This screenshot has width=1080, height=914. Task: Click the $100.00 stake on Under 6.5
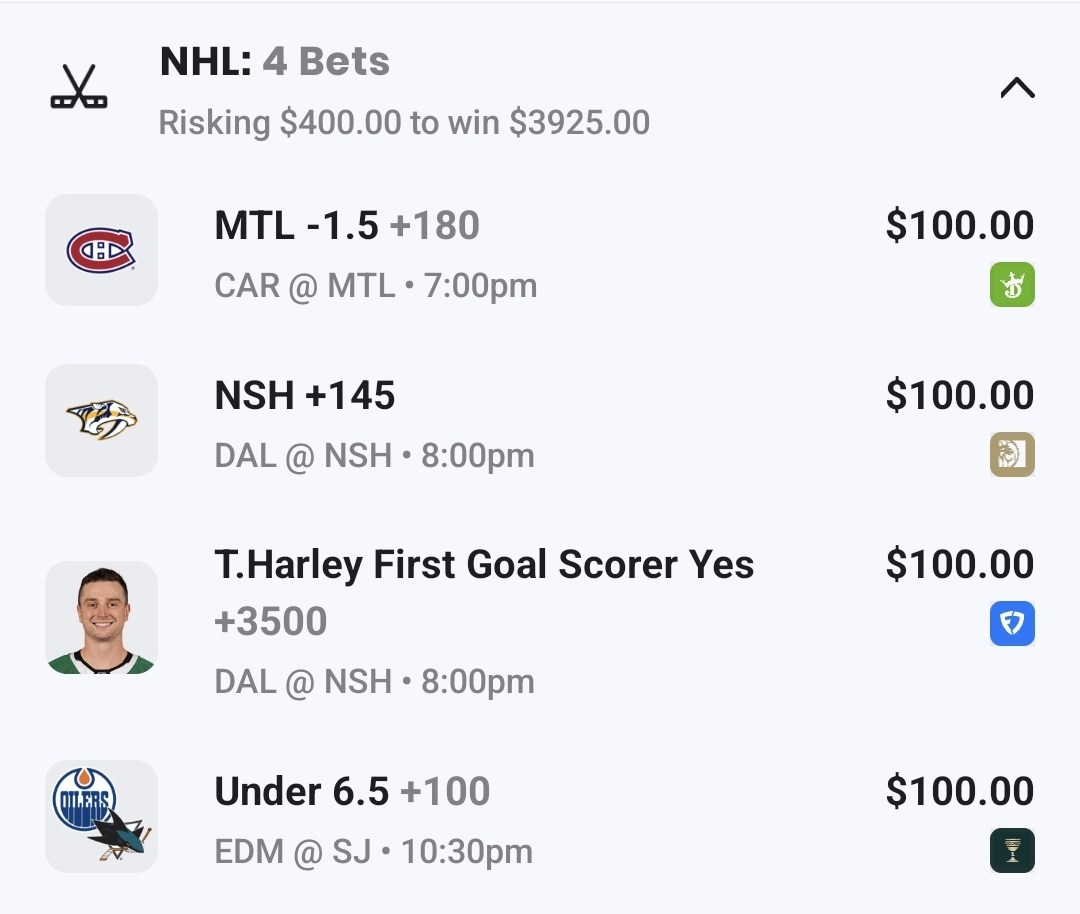(959, 792)
